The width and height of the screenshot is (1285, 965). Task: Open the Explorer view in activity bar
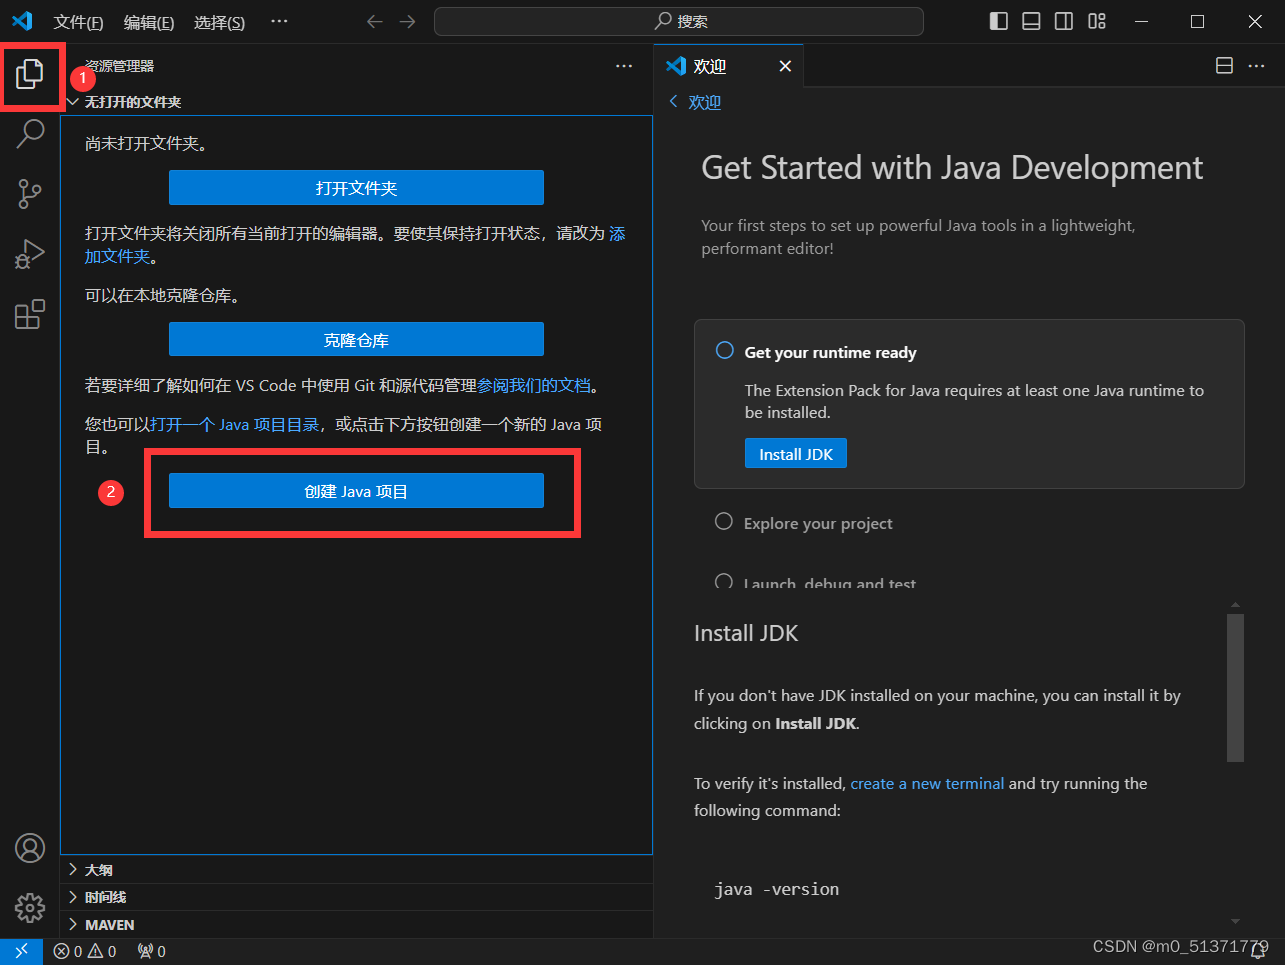pos(30,73)
